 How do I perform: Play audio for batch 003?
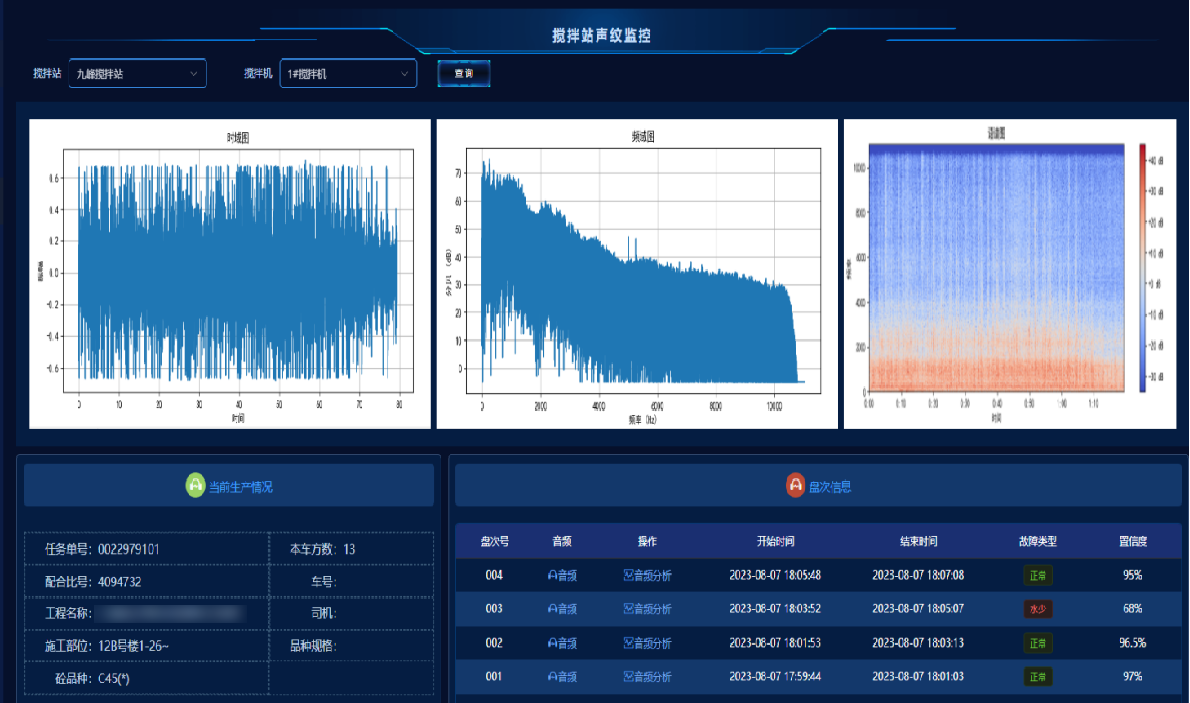(562, 609)
